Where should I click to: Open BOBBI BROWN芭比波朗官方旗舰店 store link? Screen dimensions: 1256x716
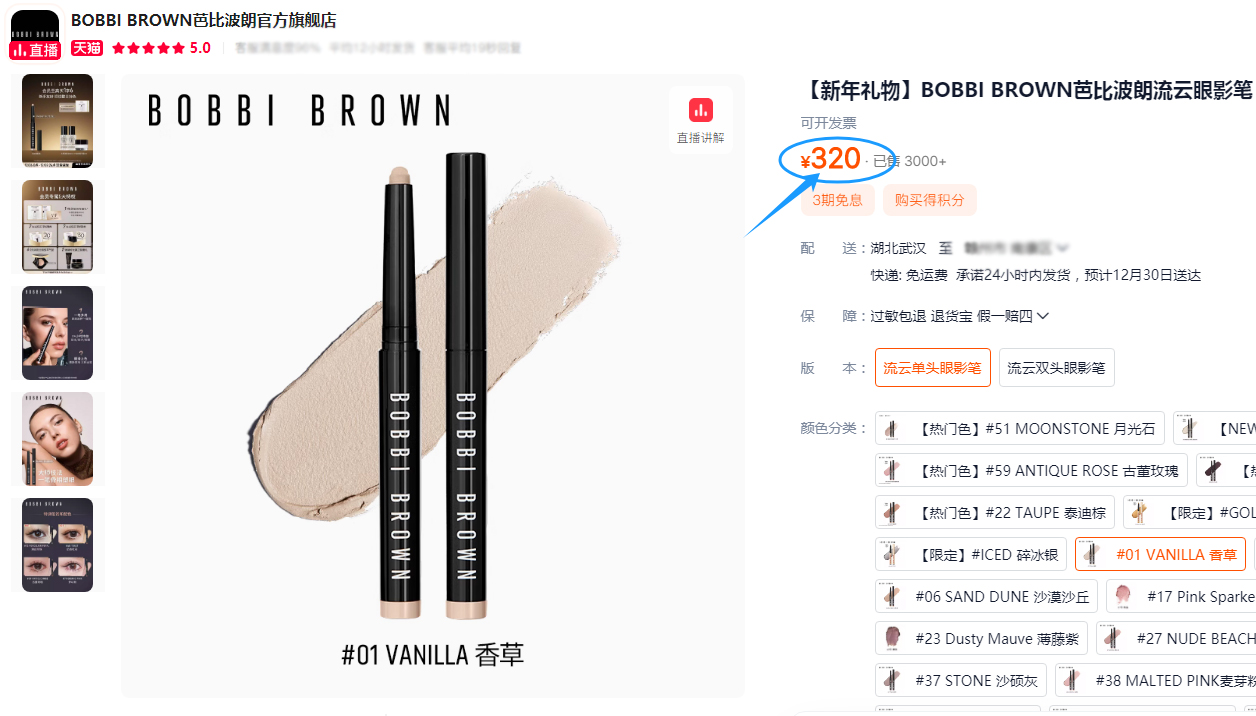coord(203,20)
